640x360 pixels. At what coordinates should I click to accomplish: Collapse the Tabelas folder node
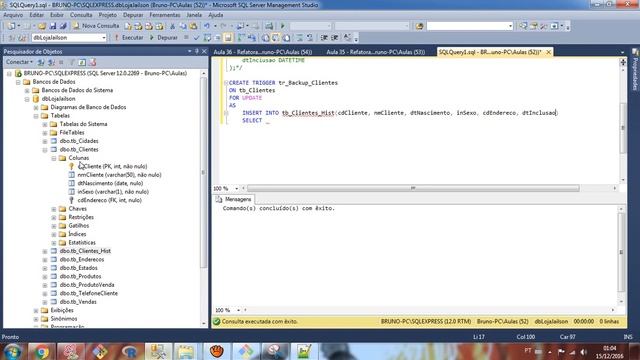pyautogui.click(x=36, y=116)
